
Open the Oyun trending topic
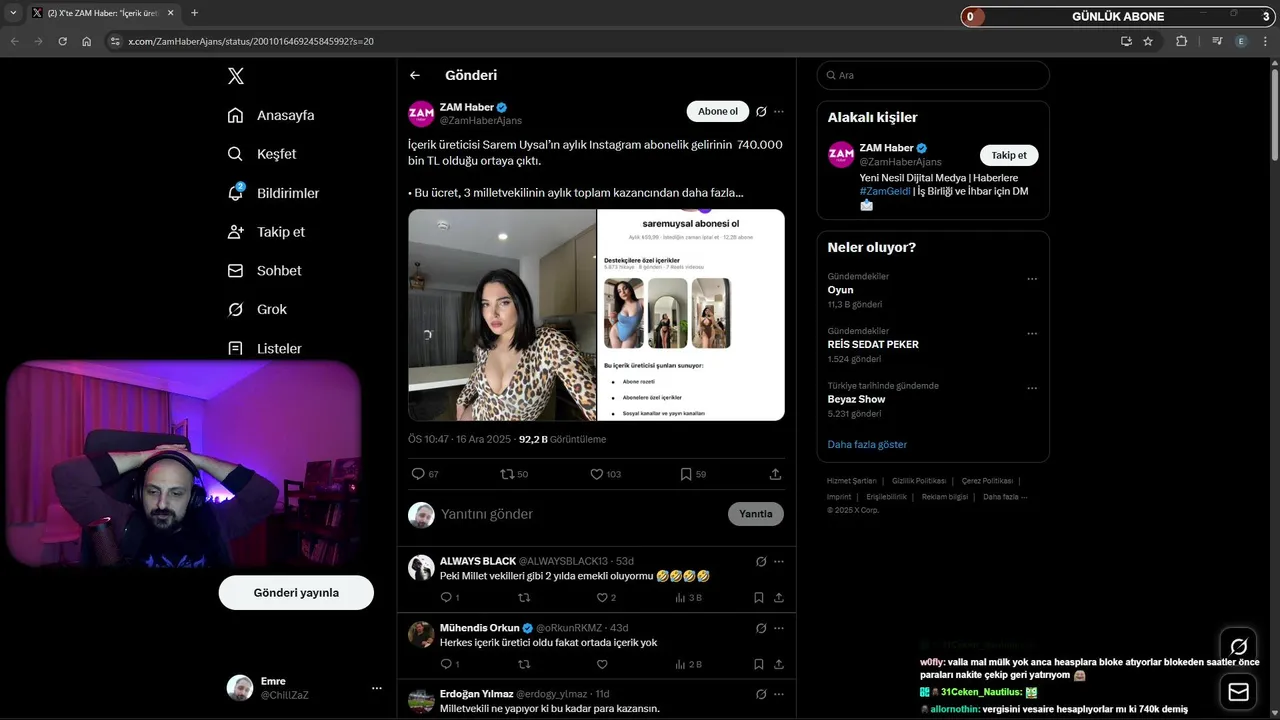click(x=840, y=290)
